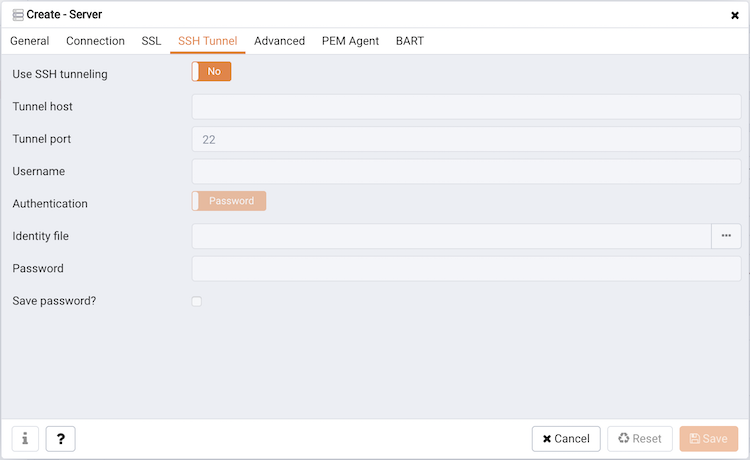Screen dimensions: 750x460
Task: Switch to the General tab
Action: point(30,41)
